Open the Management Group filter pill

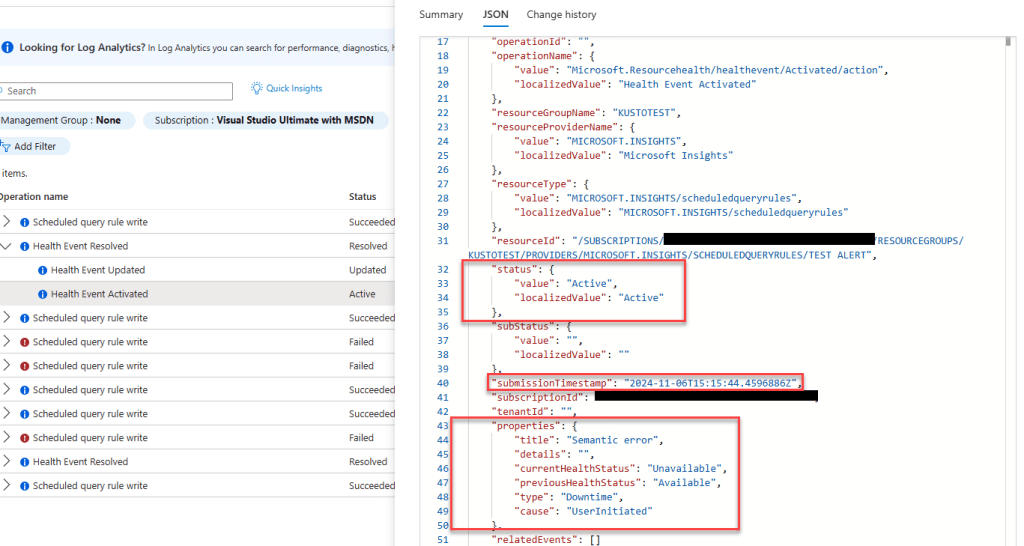pyautogui.click(x=62, y=120)
